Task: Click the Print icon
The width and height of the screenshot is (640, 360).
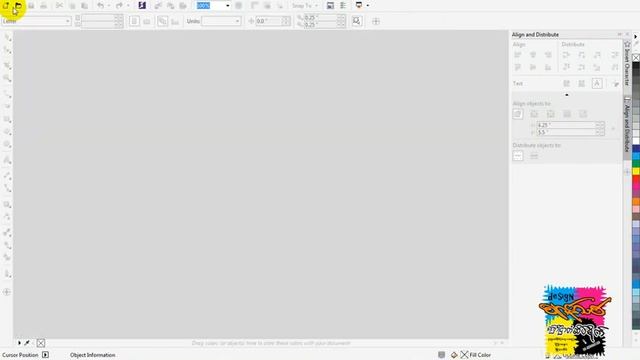Action: point(43,5)
